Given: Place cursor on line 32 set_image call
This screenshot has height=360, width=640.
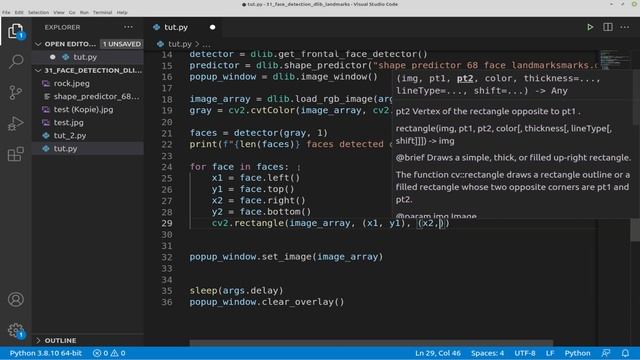Looking at the screenshot, I should point(286,257).
